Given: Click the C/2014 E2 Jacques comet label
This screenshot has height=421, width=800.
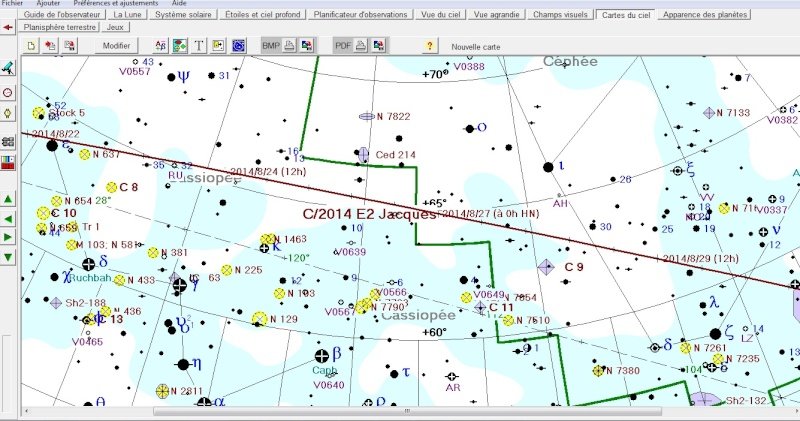Looking at the screenshot, I should click(369, 214).
